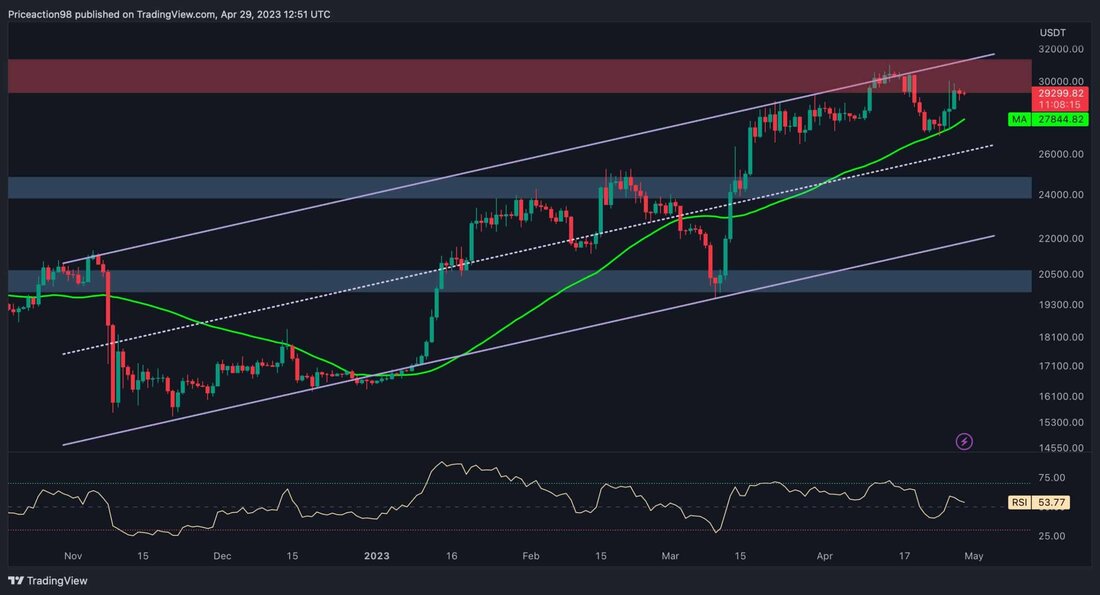The image size is (1100, 595).
Task: Click the 20500.00 price axis label
Action: [x=1061, y=274]
